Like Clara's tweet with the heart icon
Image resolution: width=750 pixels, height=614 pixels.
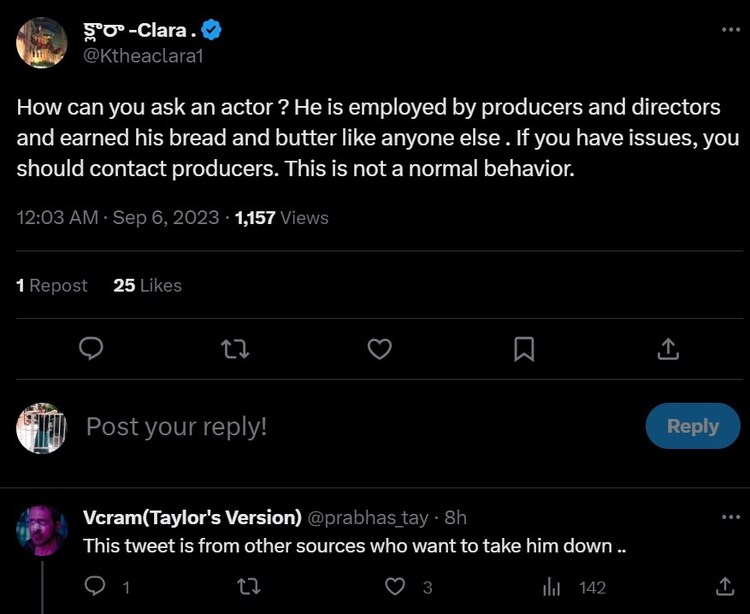[x=379, y=348]
